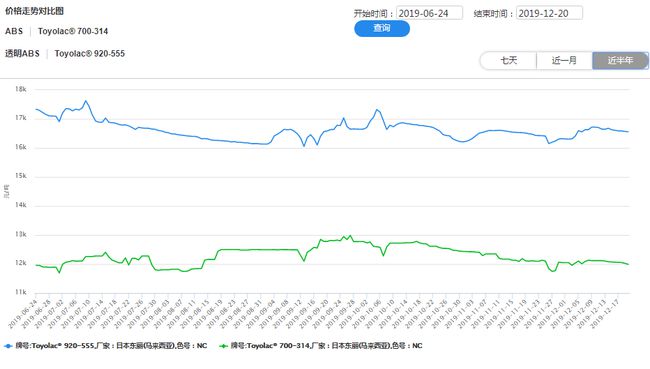Click the 2019-12-17 x-axis date label
Image resolution: width=650 pixels, height=369 pixels.
coord(604,314)
